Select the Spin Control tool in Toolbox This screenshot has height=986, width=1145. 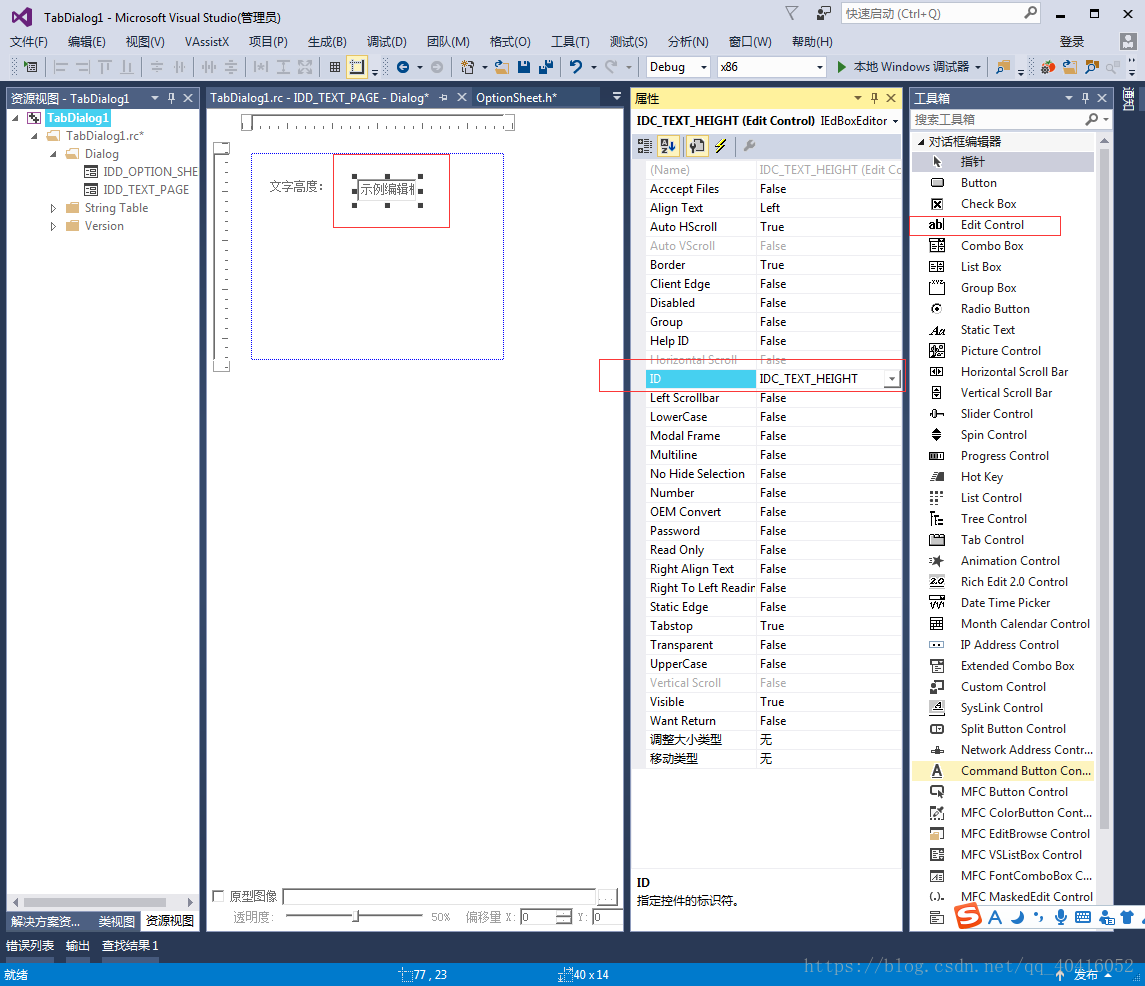click(x=993, y=435)
